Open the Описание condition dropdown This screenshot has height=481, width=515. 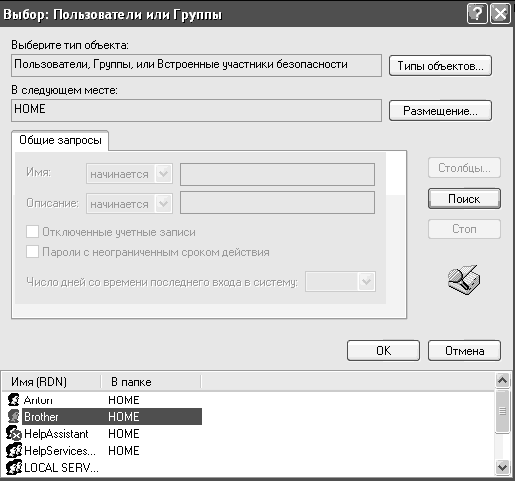pos(129,203)
